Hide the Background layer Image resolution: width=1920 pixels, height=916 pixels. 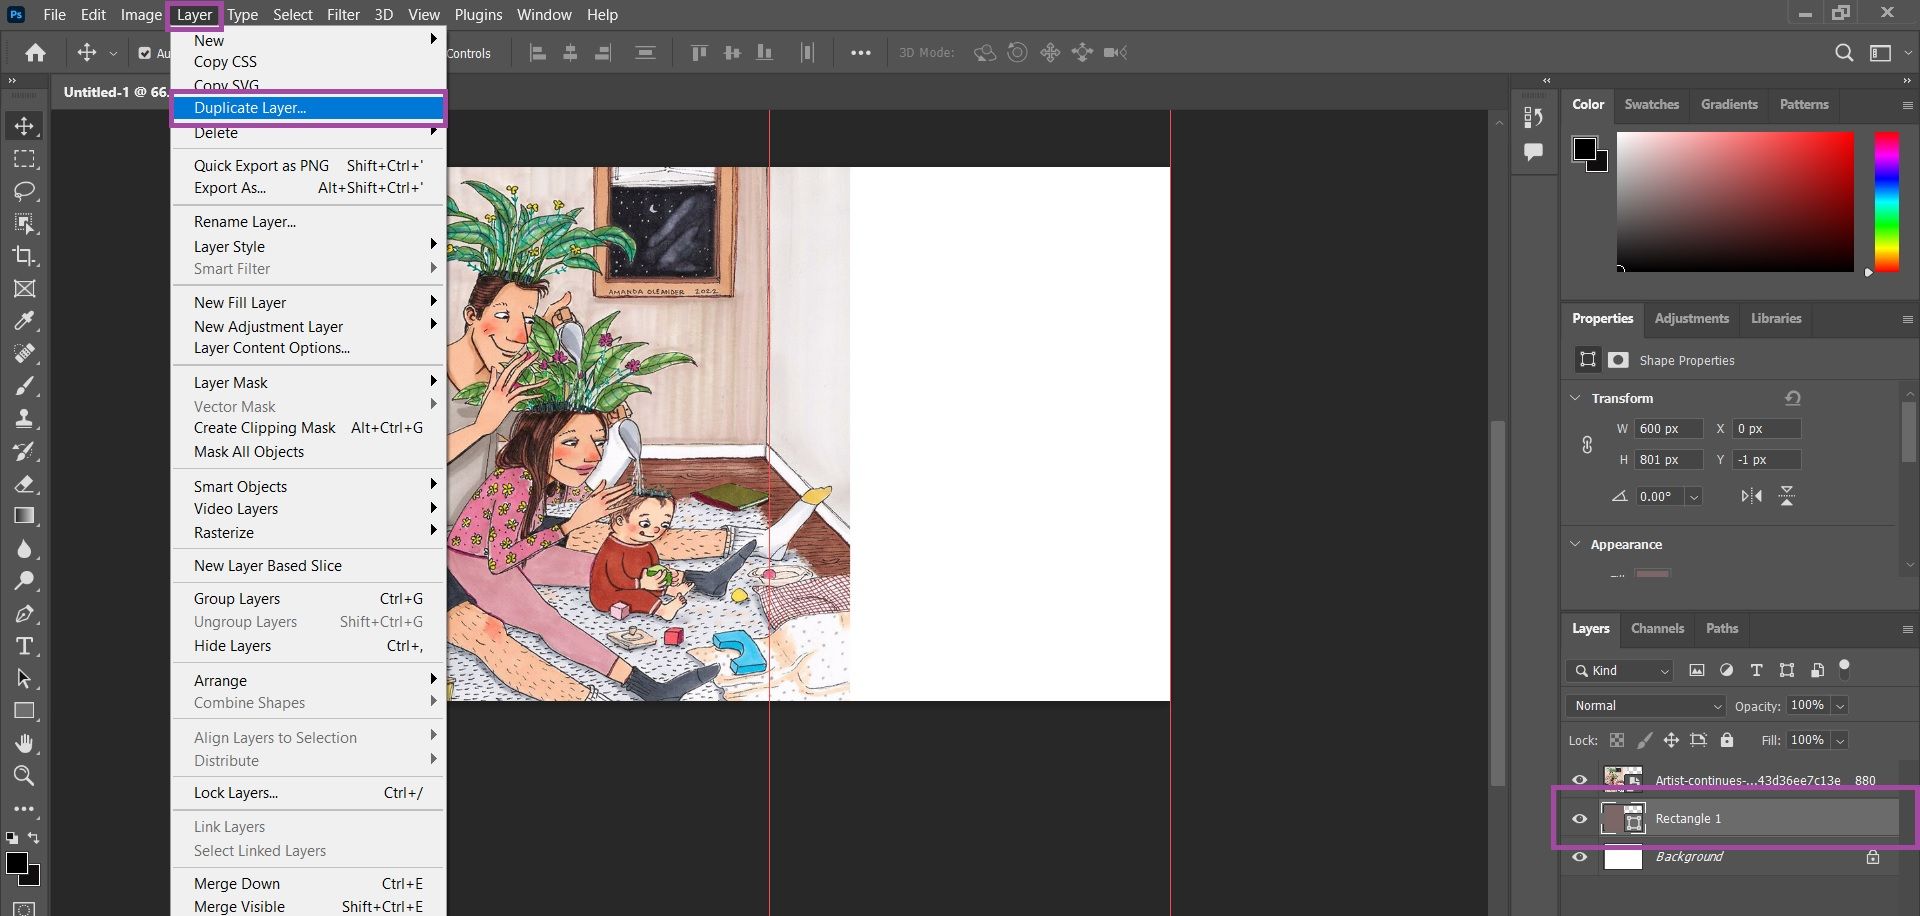pyautogui.click(x=1580, y=857)
